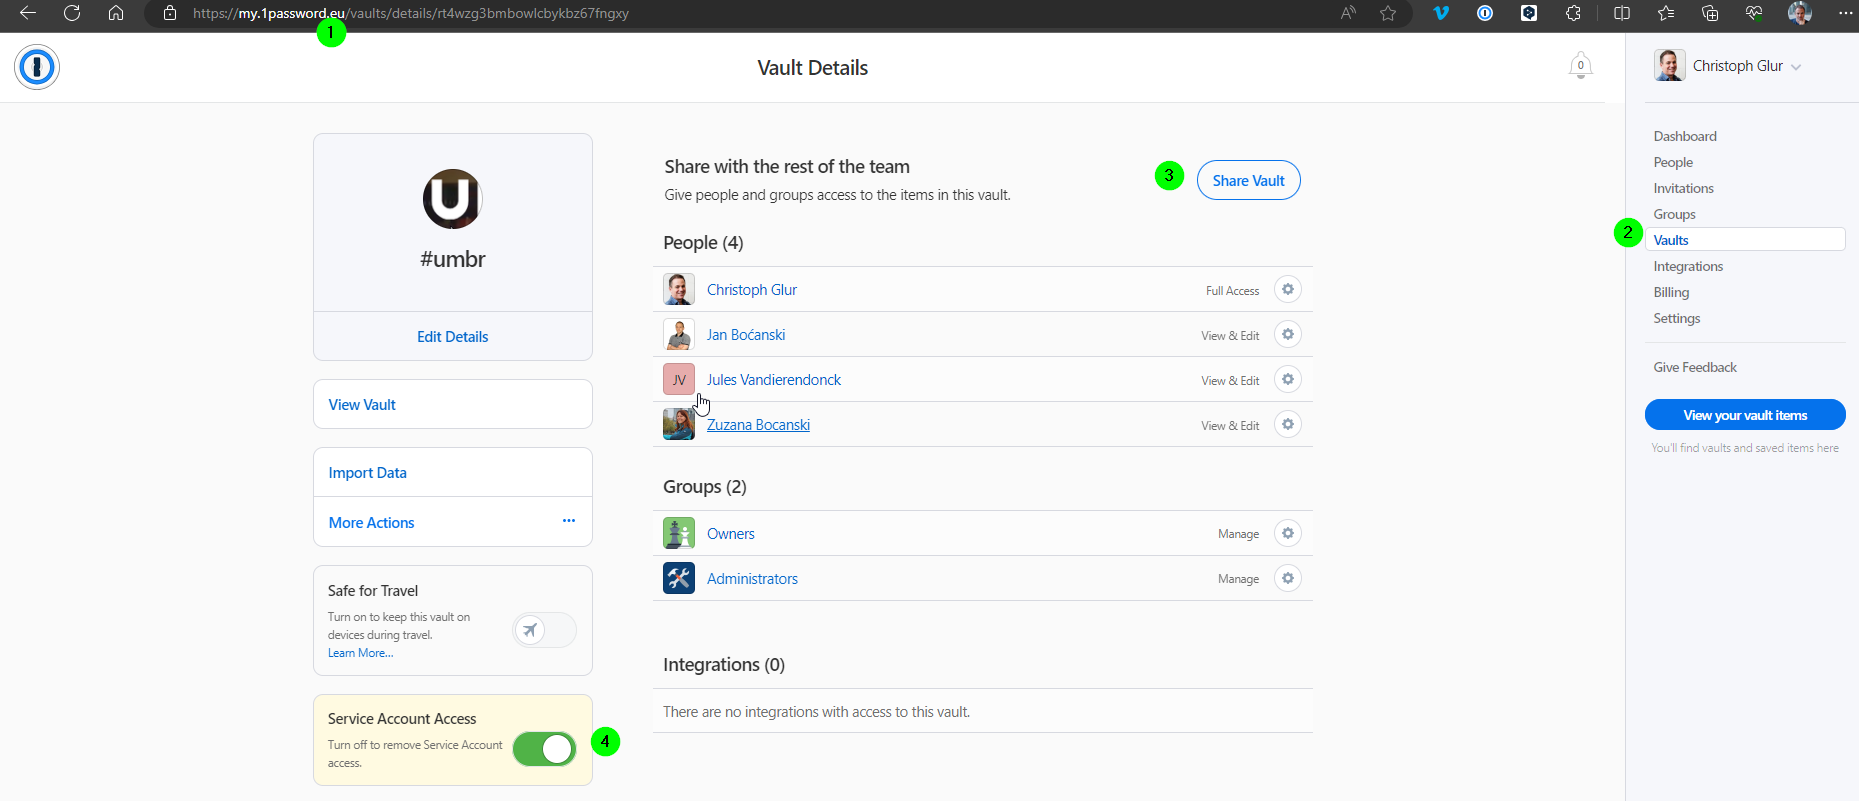Open settings gear for Administrators group
This screenshot has height=801, width=1859.
(x=1288, y=579)
